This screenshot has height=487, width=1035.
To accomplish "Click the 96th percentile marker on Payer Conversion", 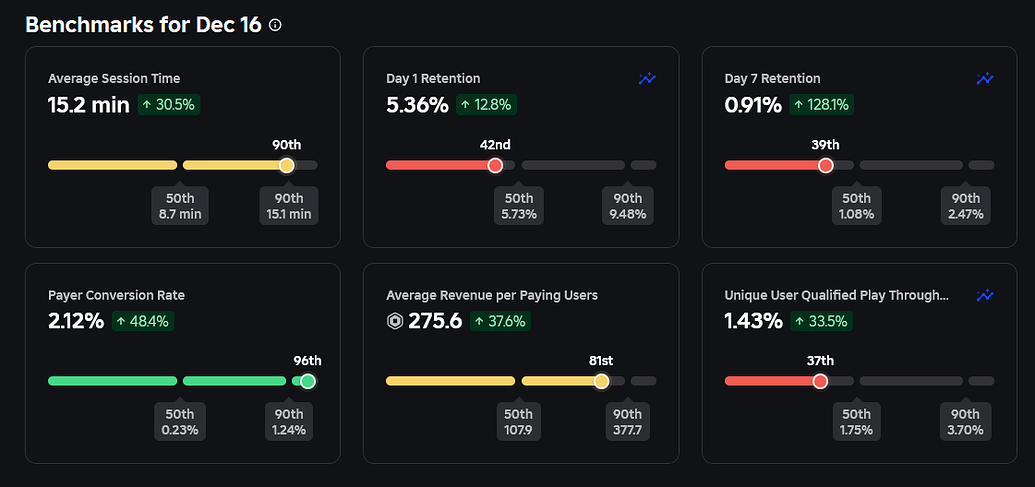I will [308, 381].
